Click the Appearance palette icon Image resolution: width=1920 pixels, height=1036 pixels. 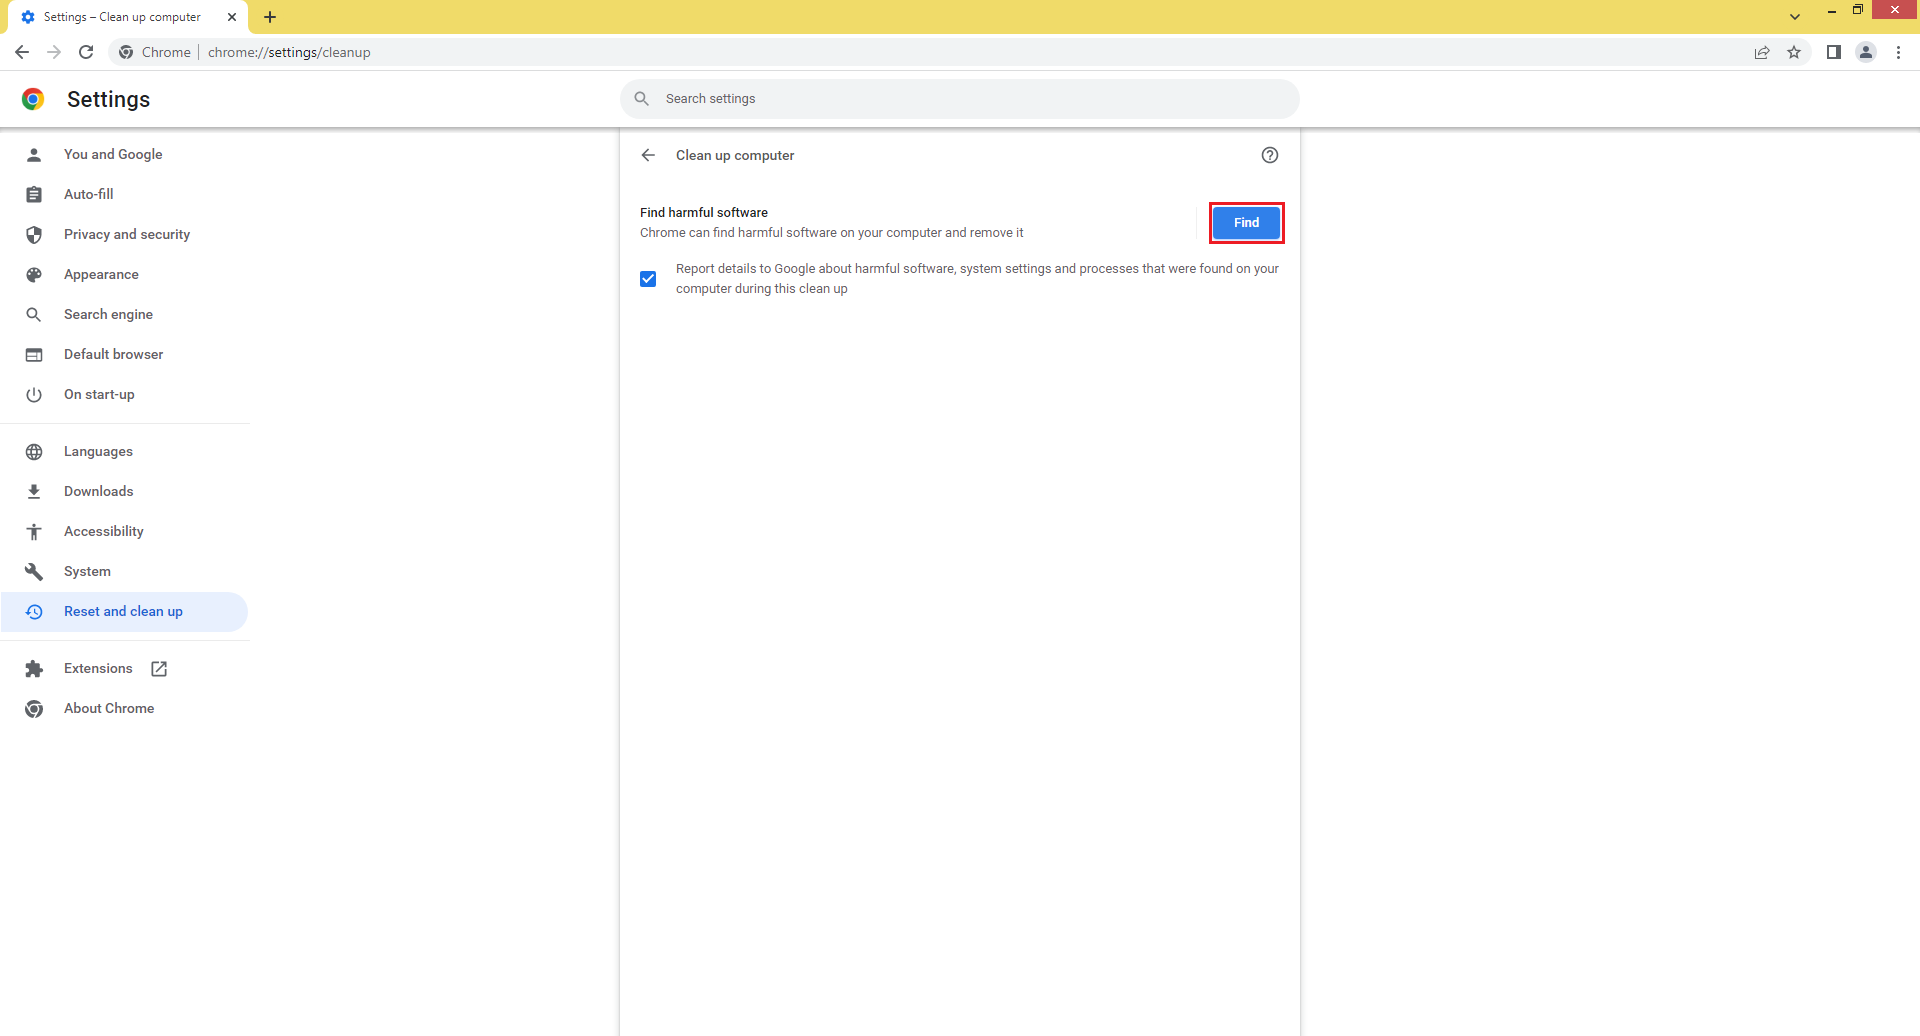coord(34,274)
